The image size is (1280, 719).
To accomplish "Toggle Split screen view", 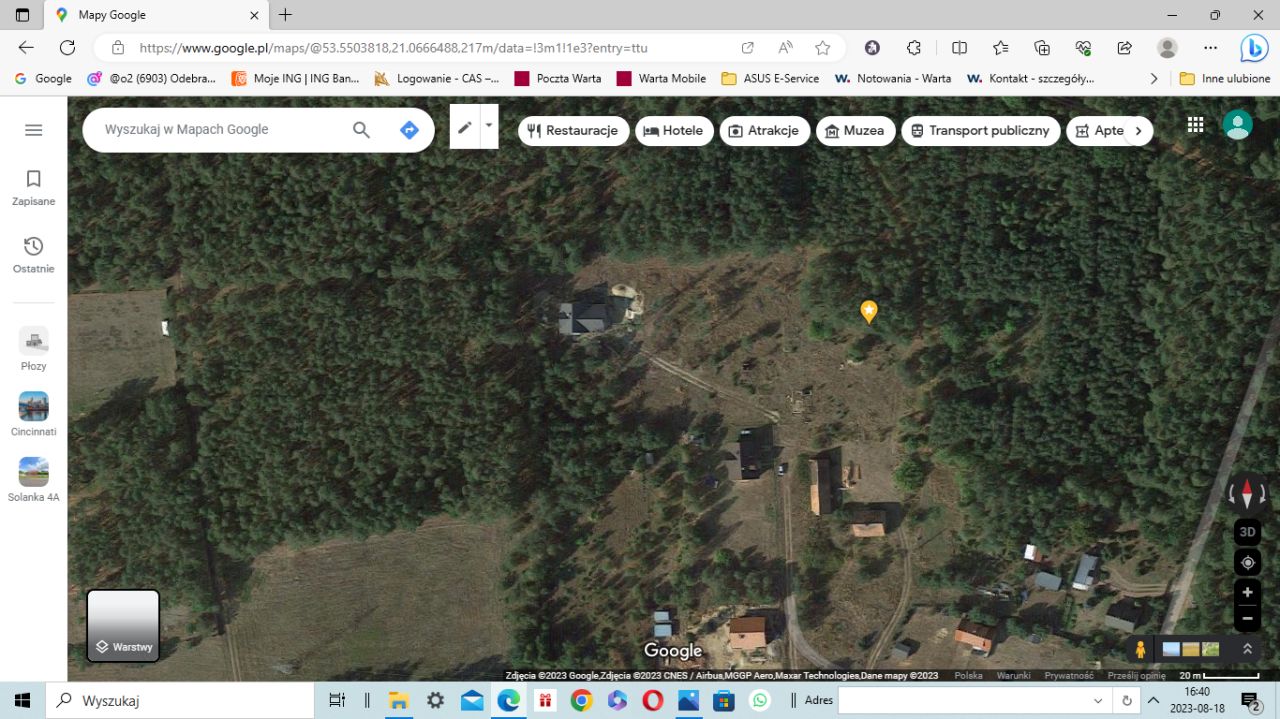I will click(959, 47).
